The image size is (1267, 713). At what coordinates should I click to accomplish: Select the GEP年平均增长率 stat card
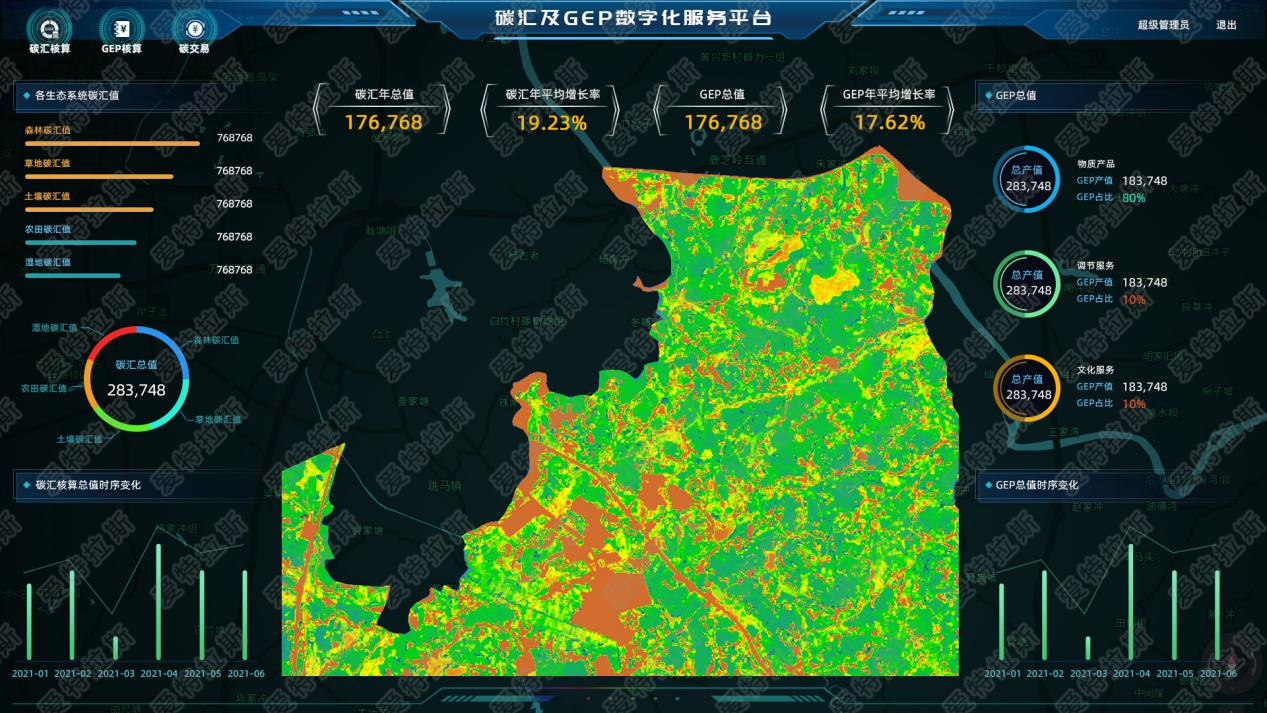pyautogui.click(x=888, y=110)
